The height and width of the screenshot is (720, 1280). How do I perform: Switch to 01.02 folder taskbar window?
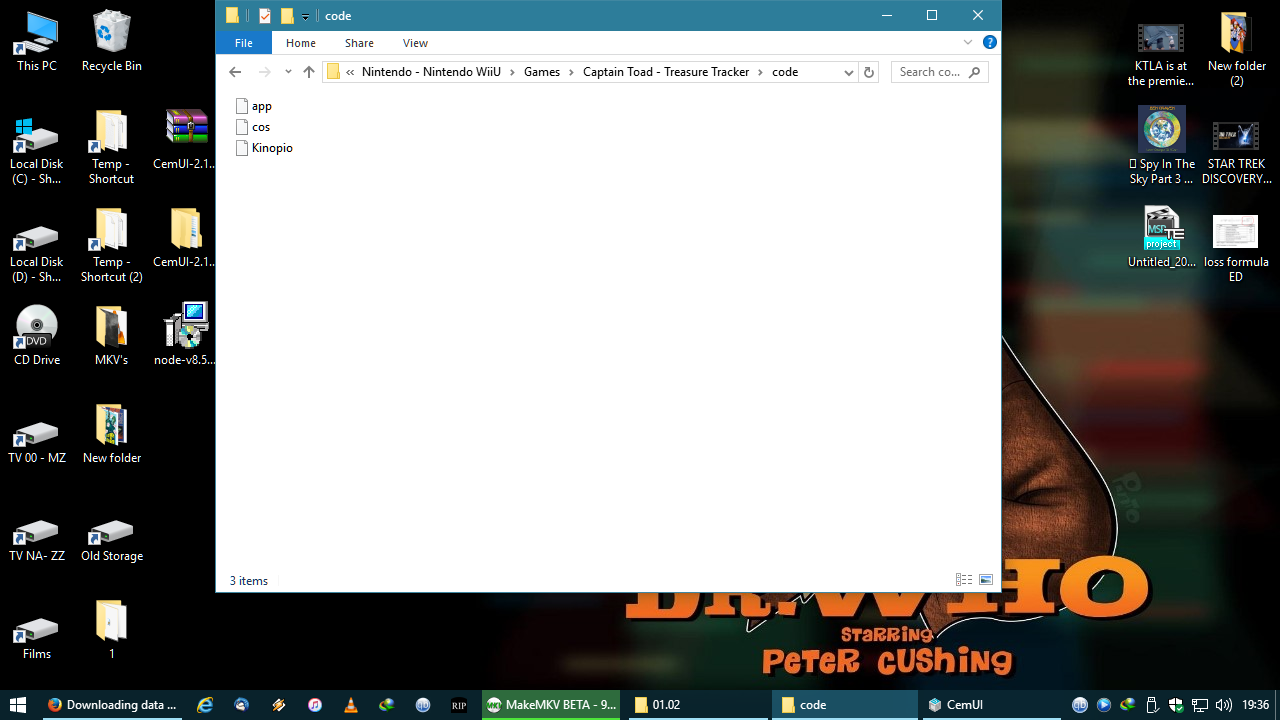(697, 705)
